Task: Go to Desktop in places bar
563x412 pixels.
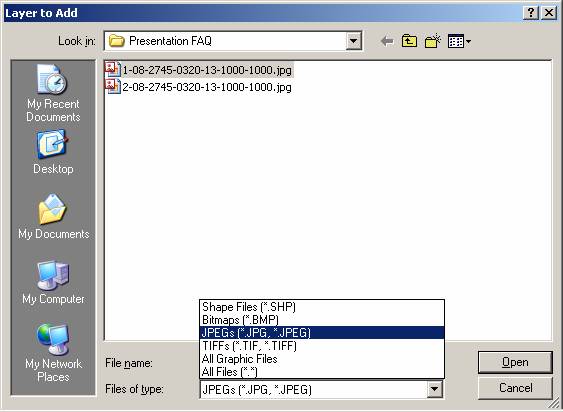Action: (x=53, y=152)
